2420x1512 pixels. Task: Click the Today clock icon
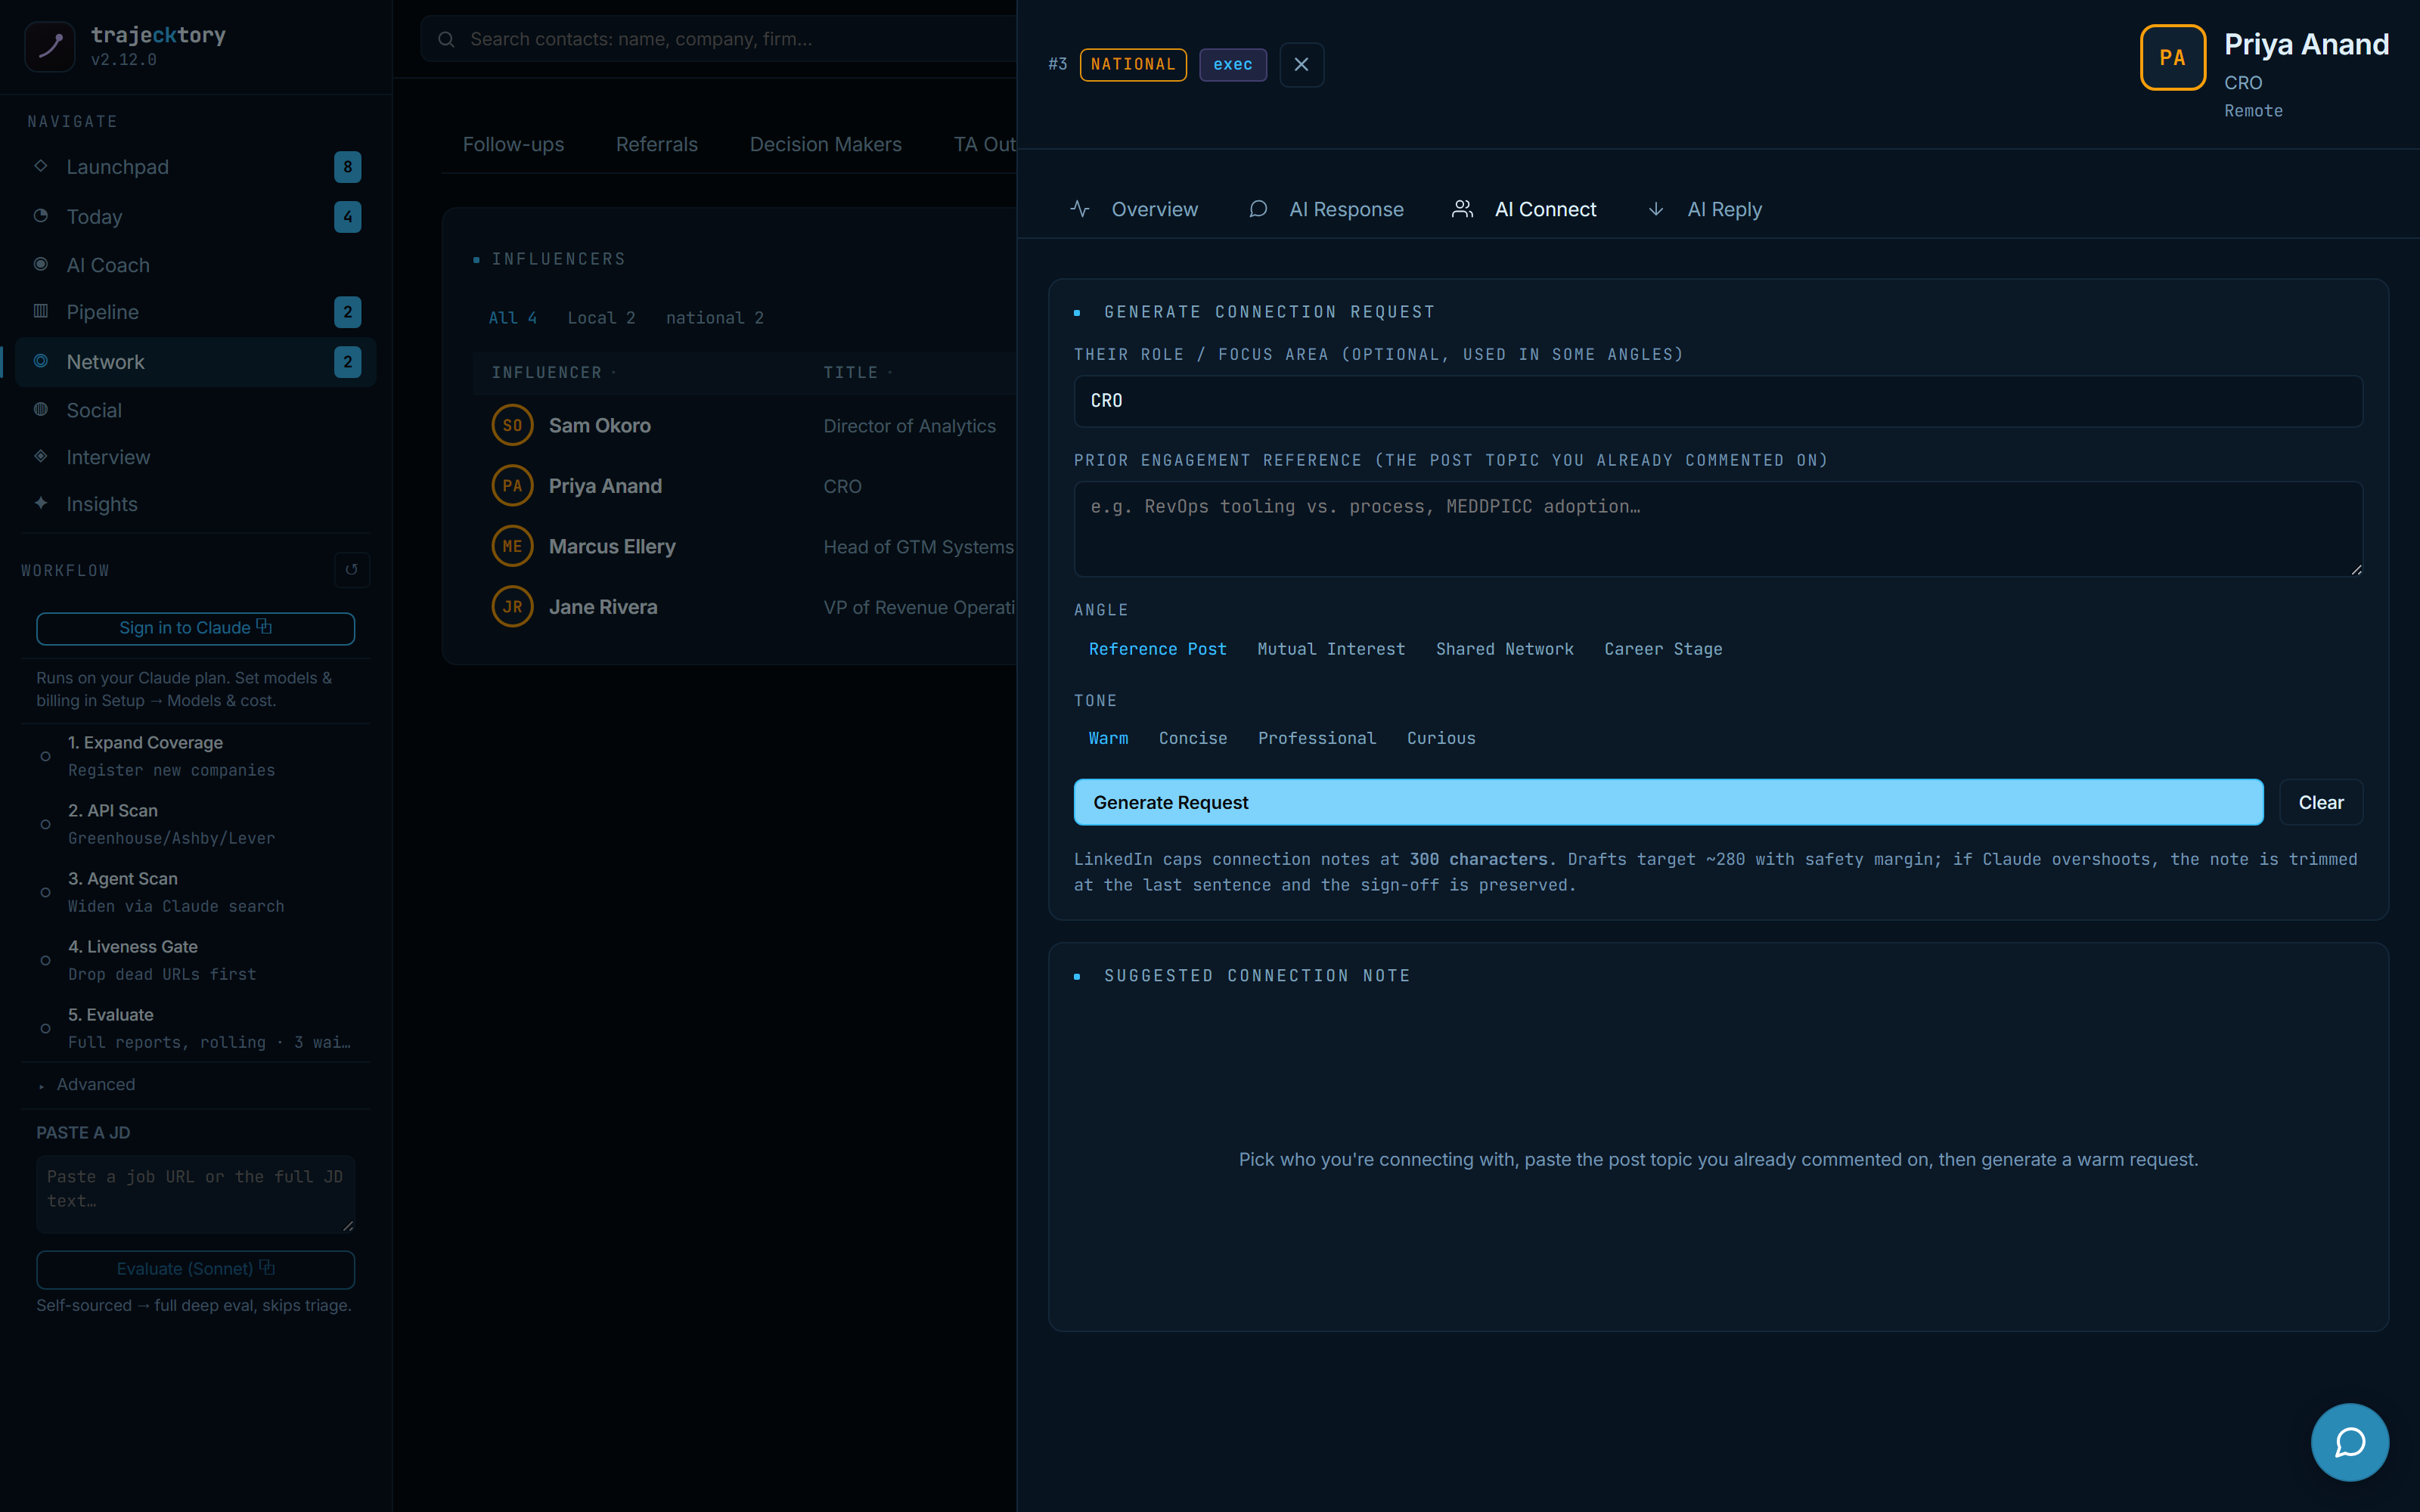(41, 216)
